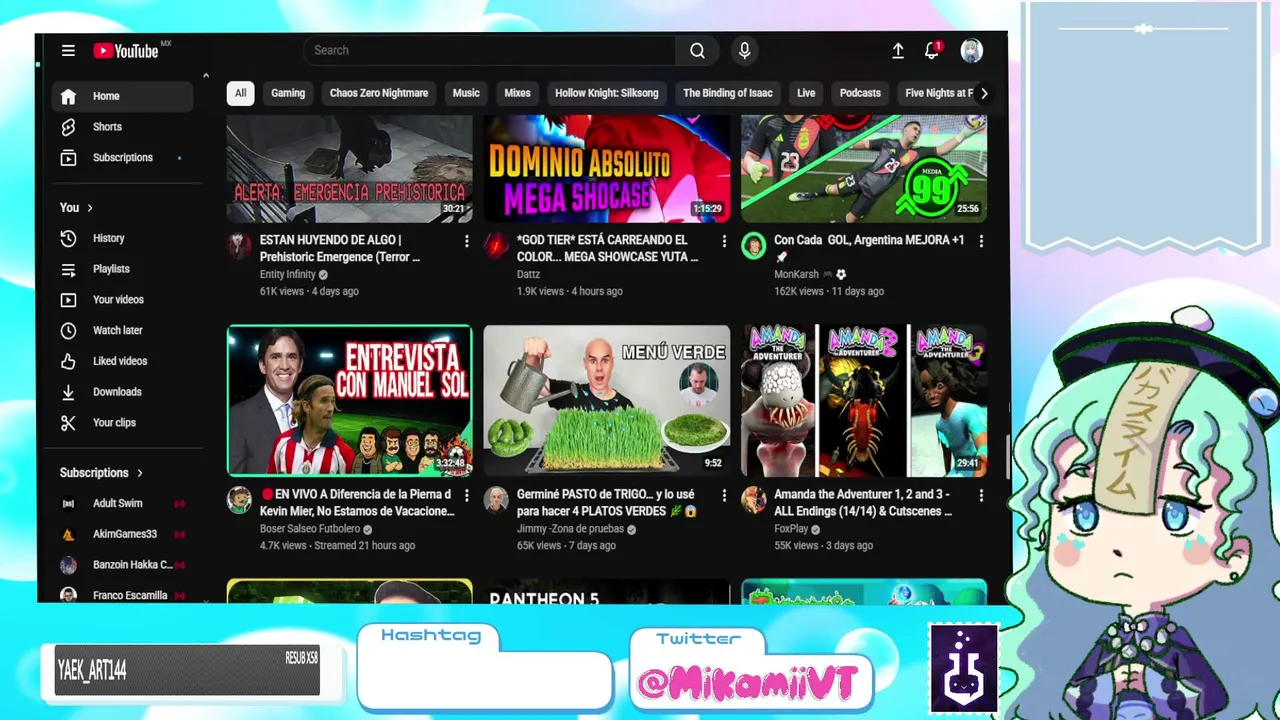Open the notifications bell

(932, 51)
